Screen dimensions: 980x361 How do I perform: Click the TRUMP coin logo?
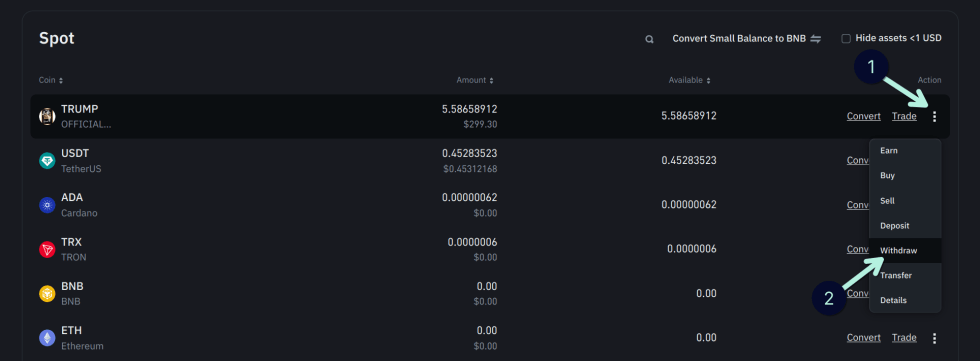[x=47, y=116]
